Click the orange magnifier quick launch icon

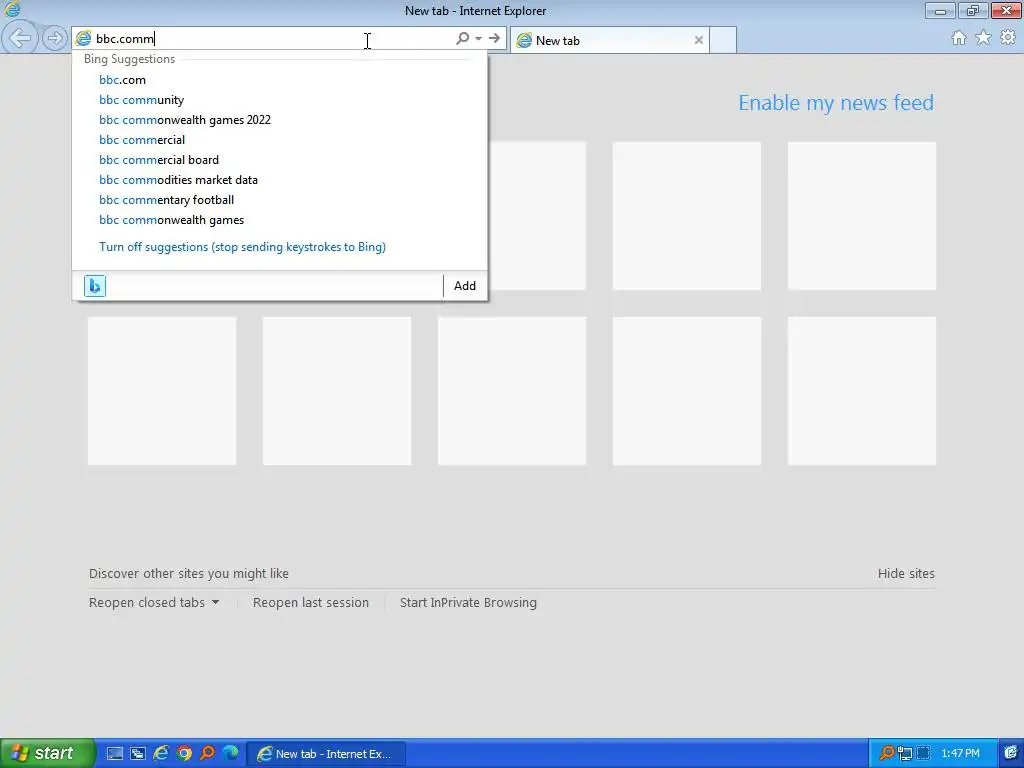[x=207, y=754]
